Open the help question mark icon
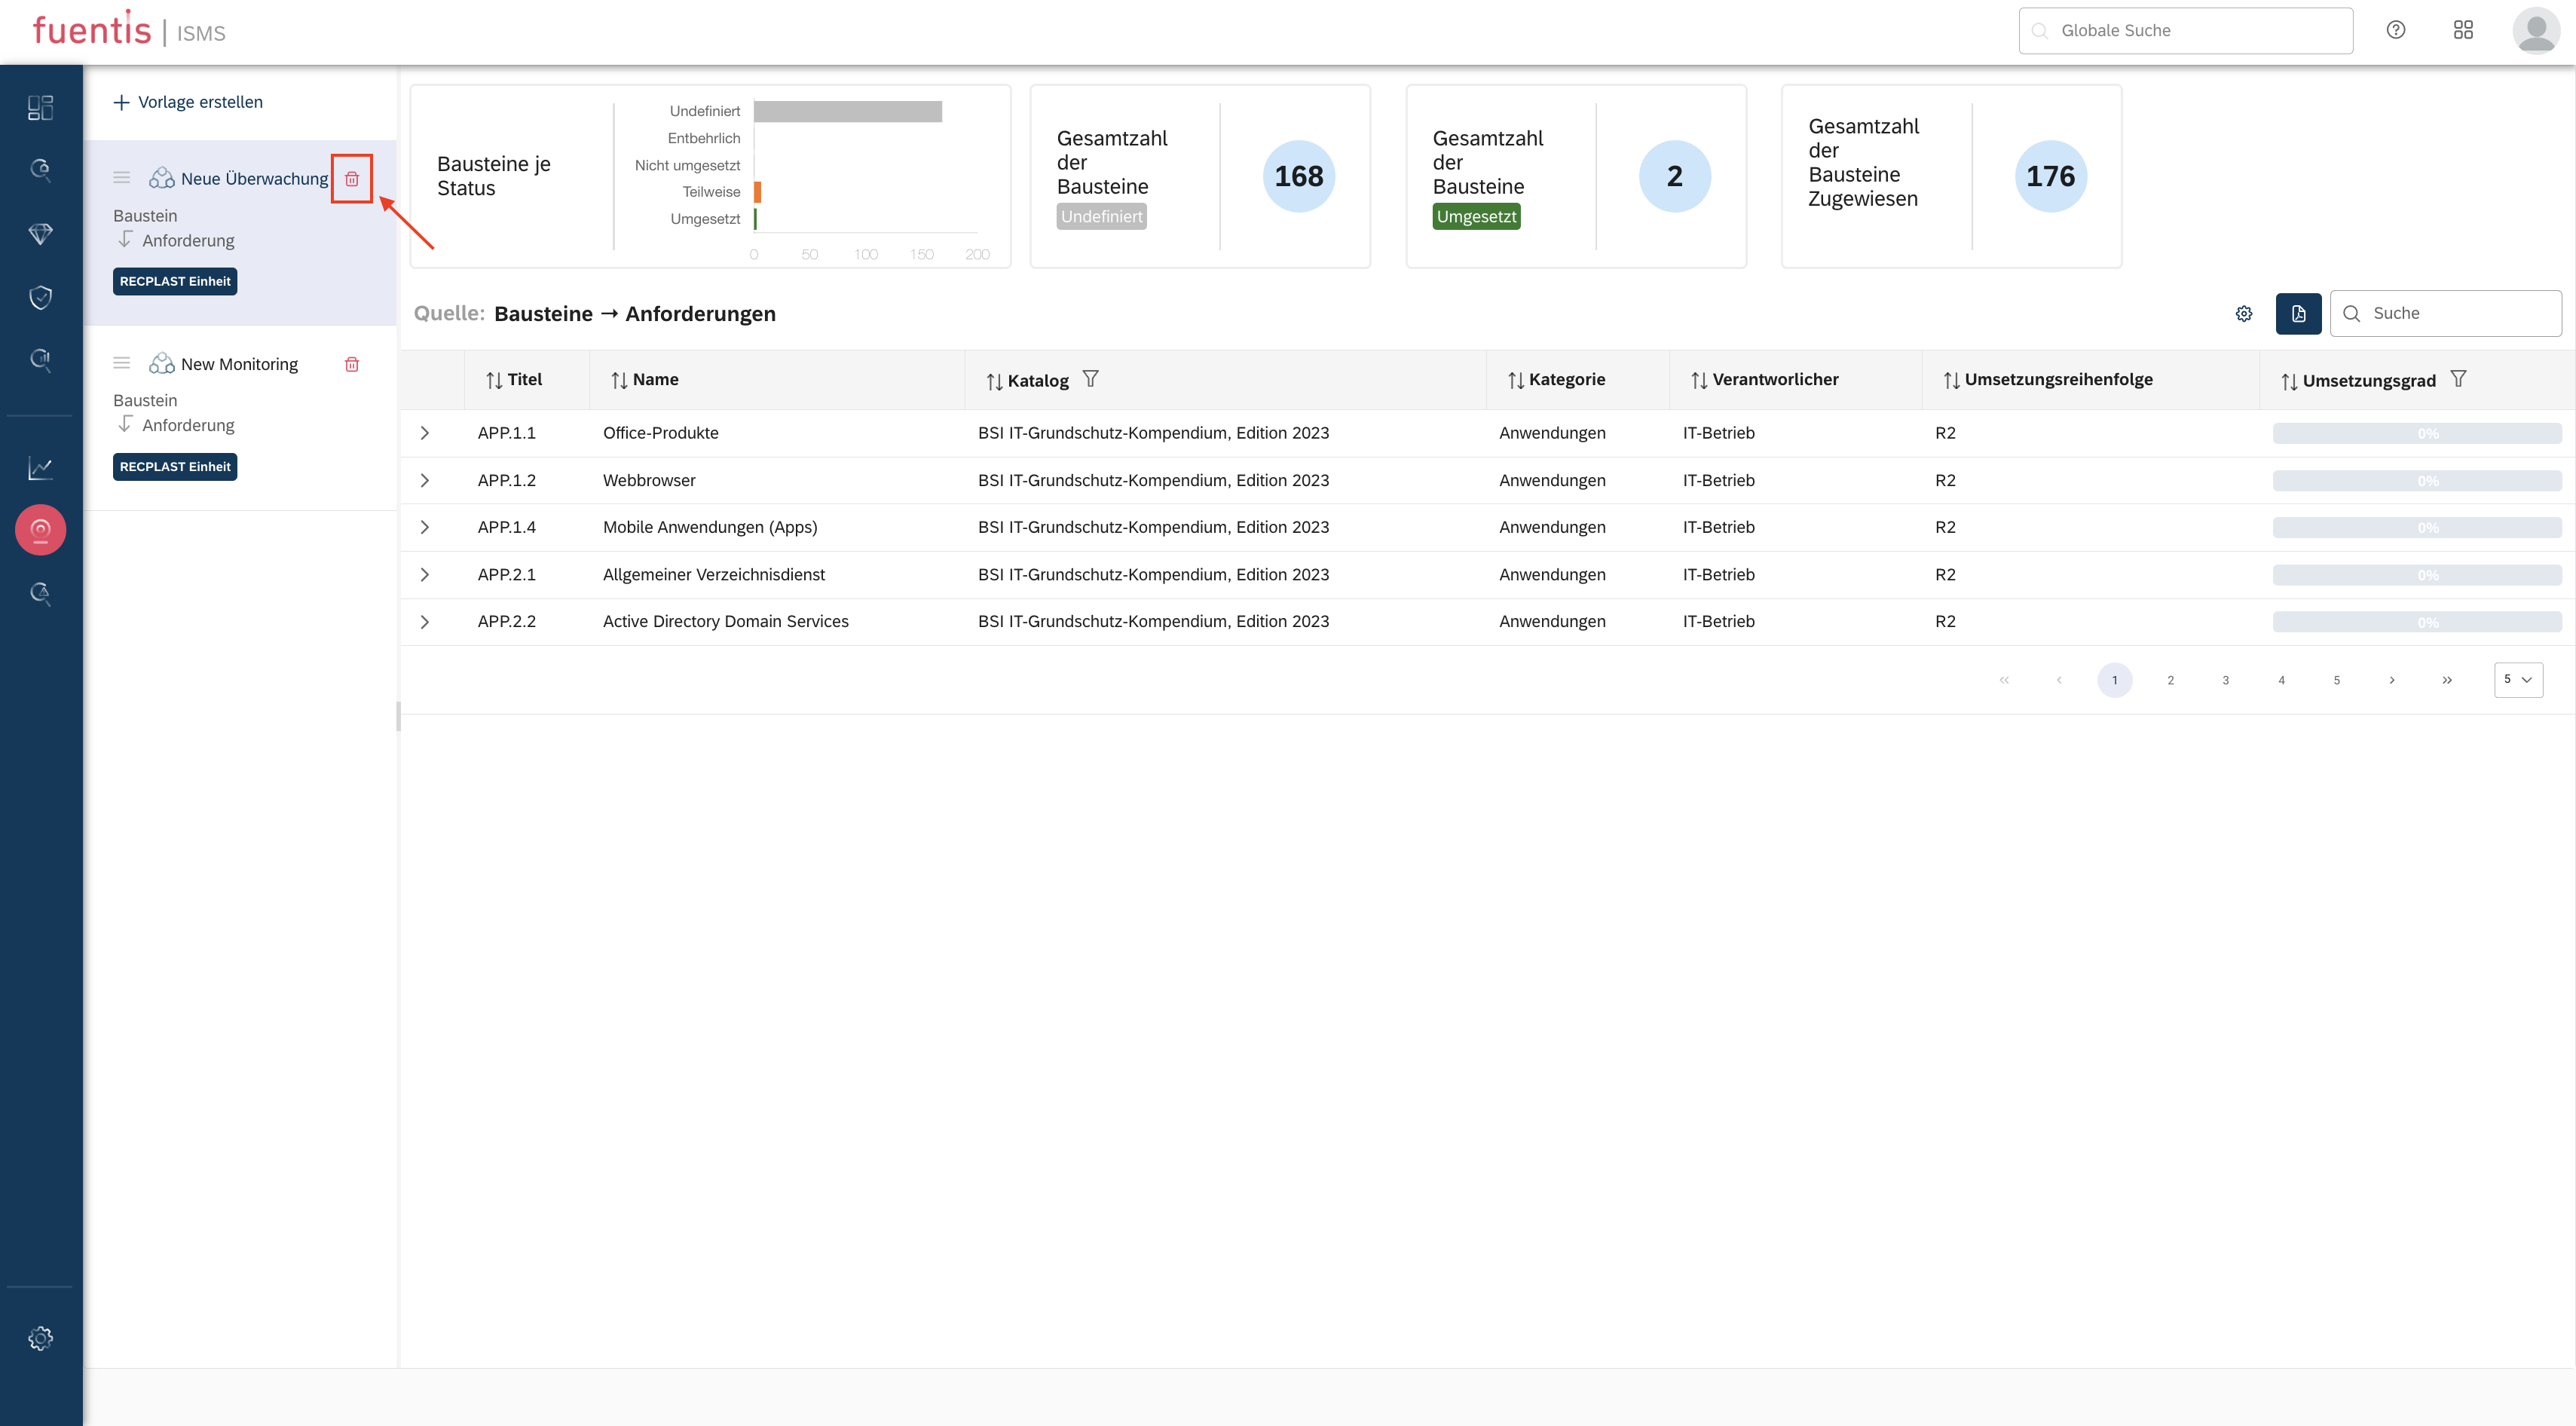The image size is (2576, 1426). click(2396, 30)
